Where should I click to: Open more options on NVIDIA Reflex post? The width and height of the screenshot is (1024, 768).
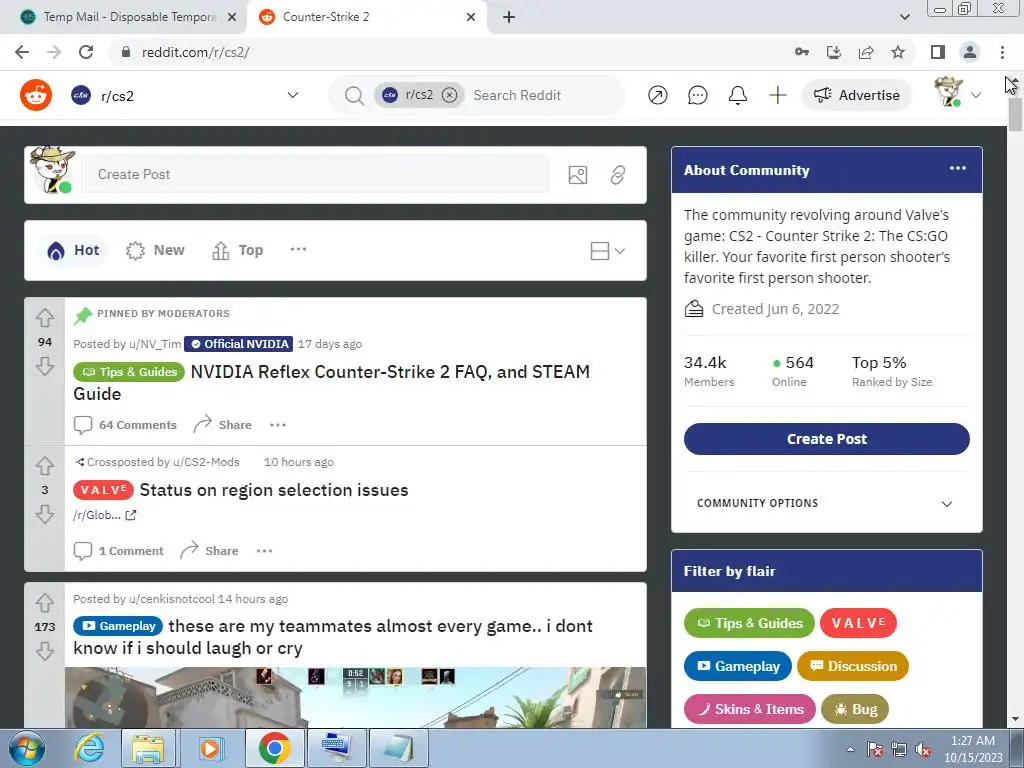pos(278,425)
